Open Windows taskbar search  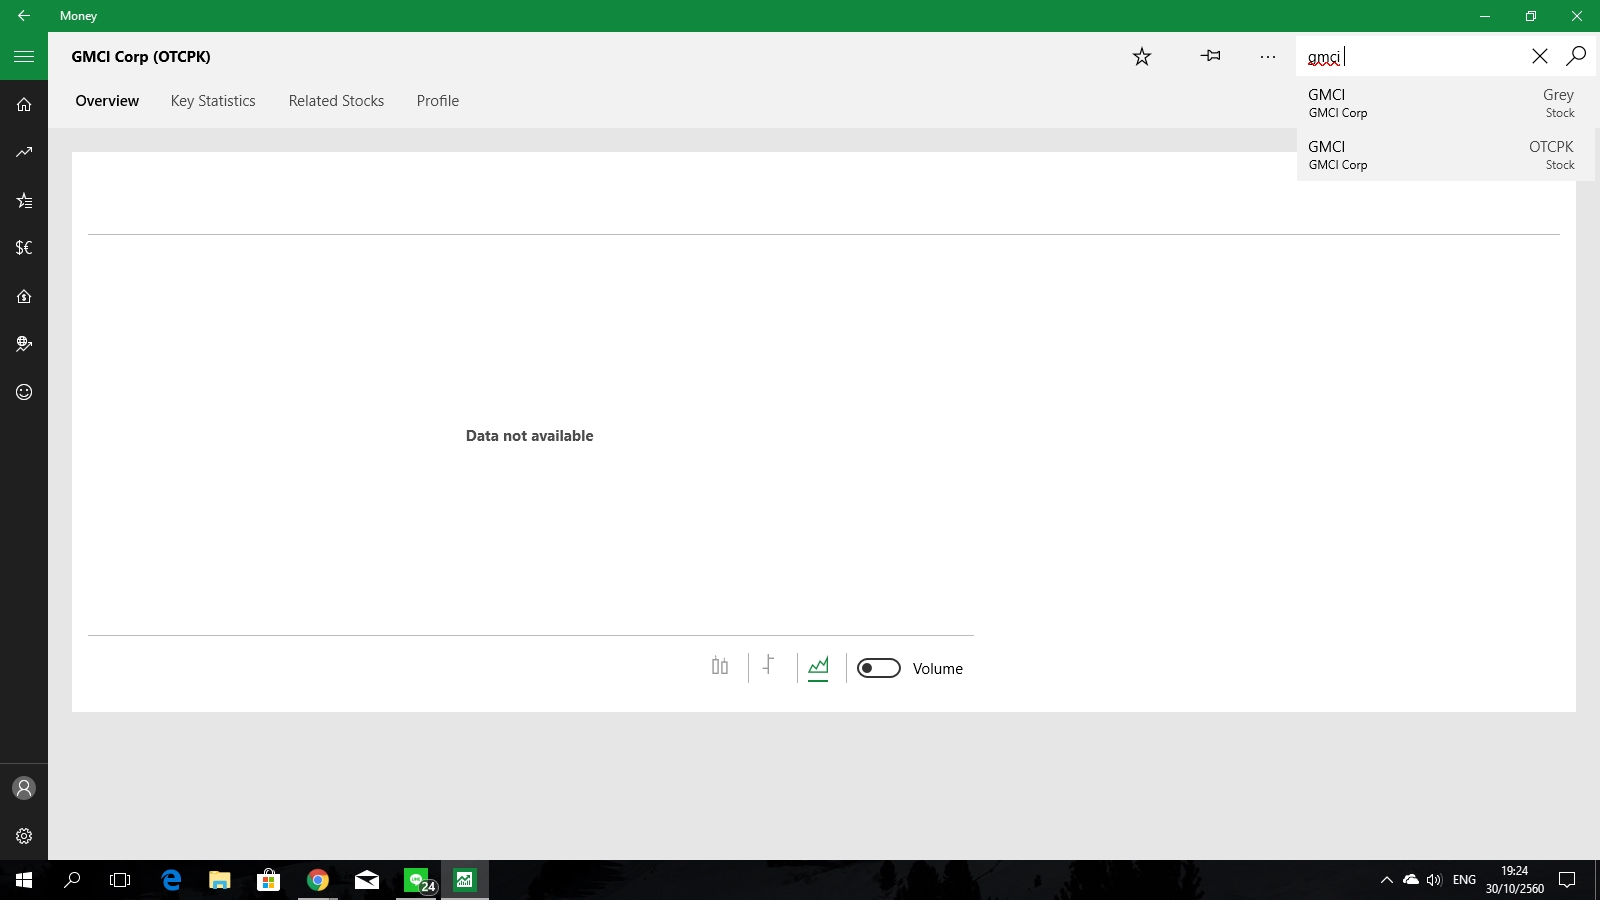pyautogui.click(x=72, y=880)
